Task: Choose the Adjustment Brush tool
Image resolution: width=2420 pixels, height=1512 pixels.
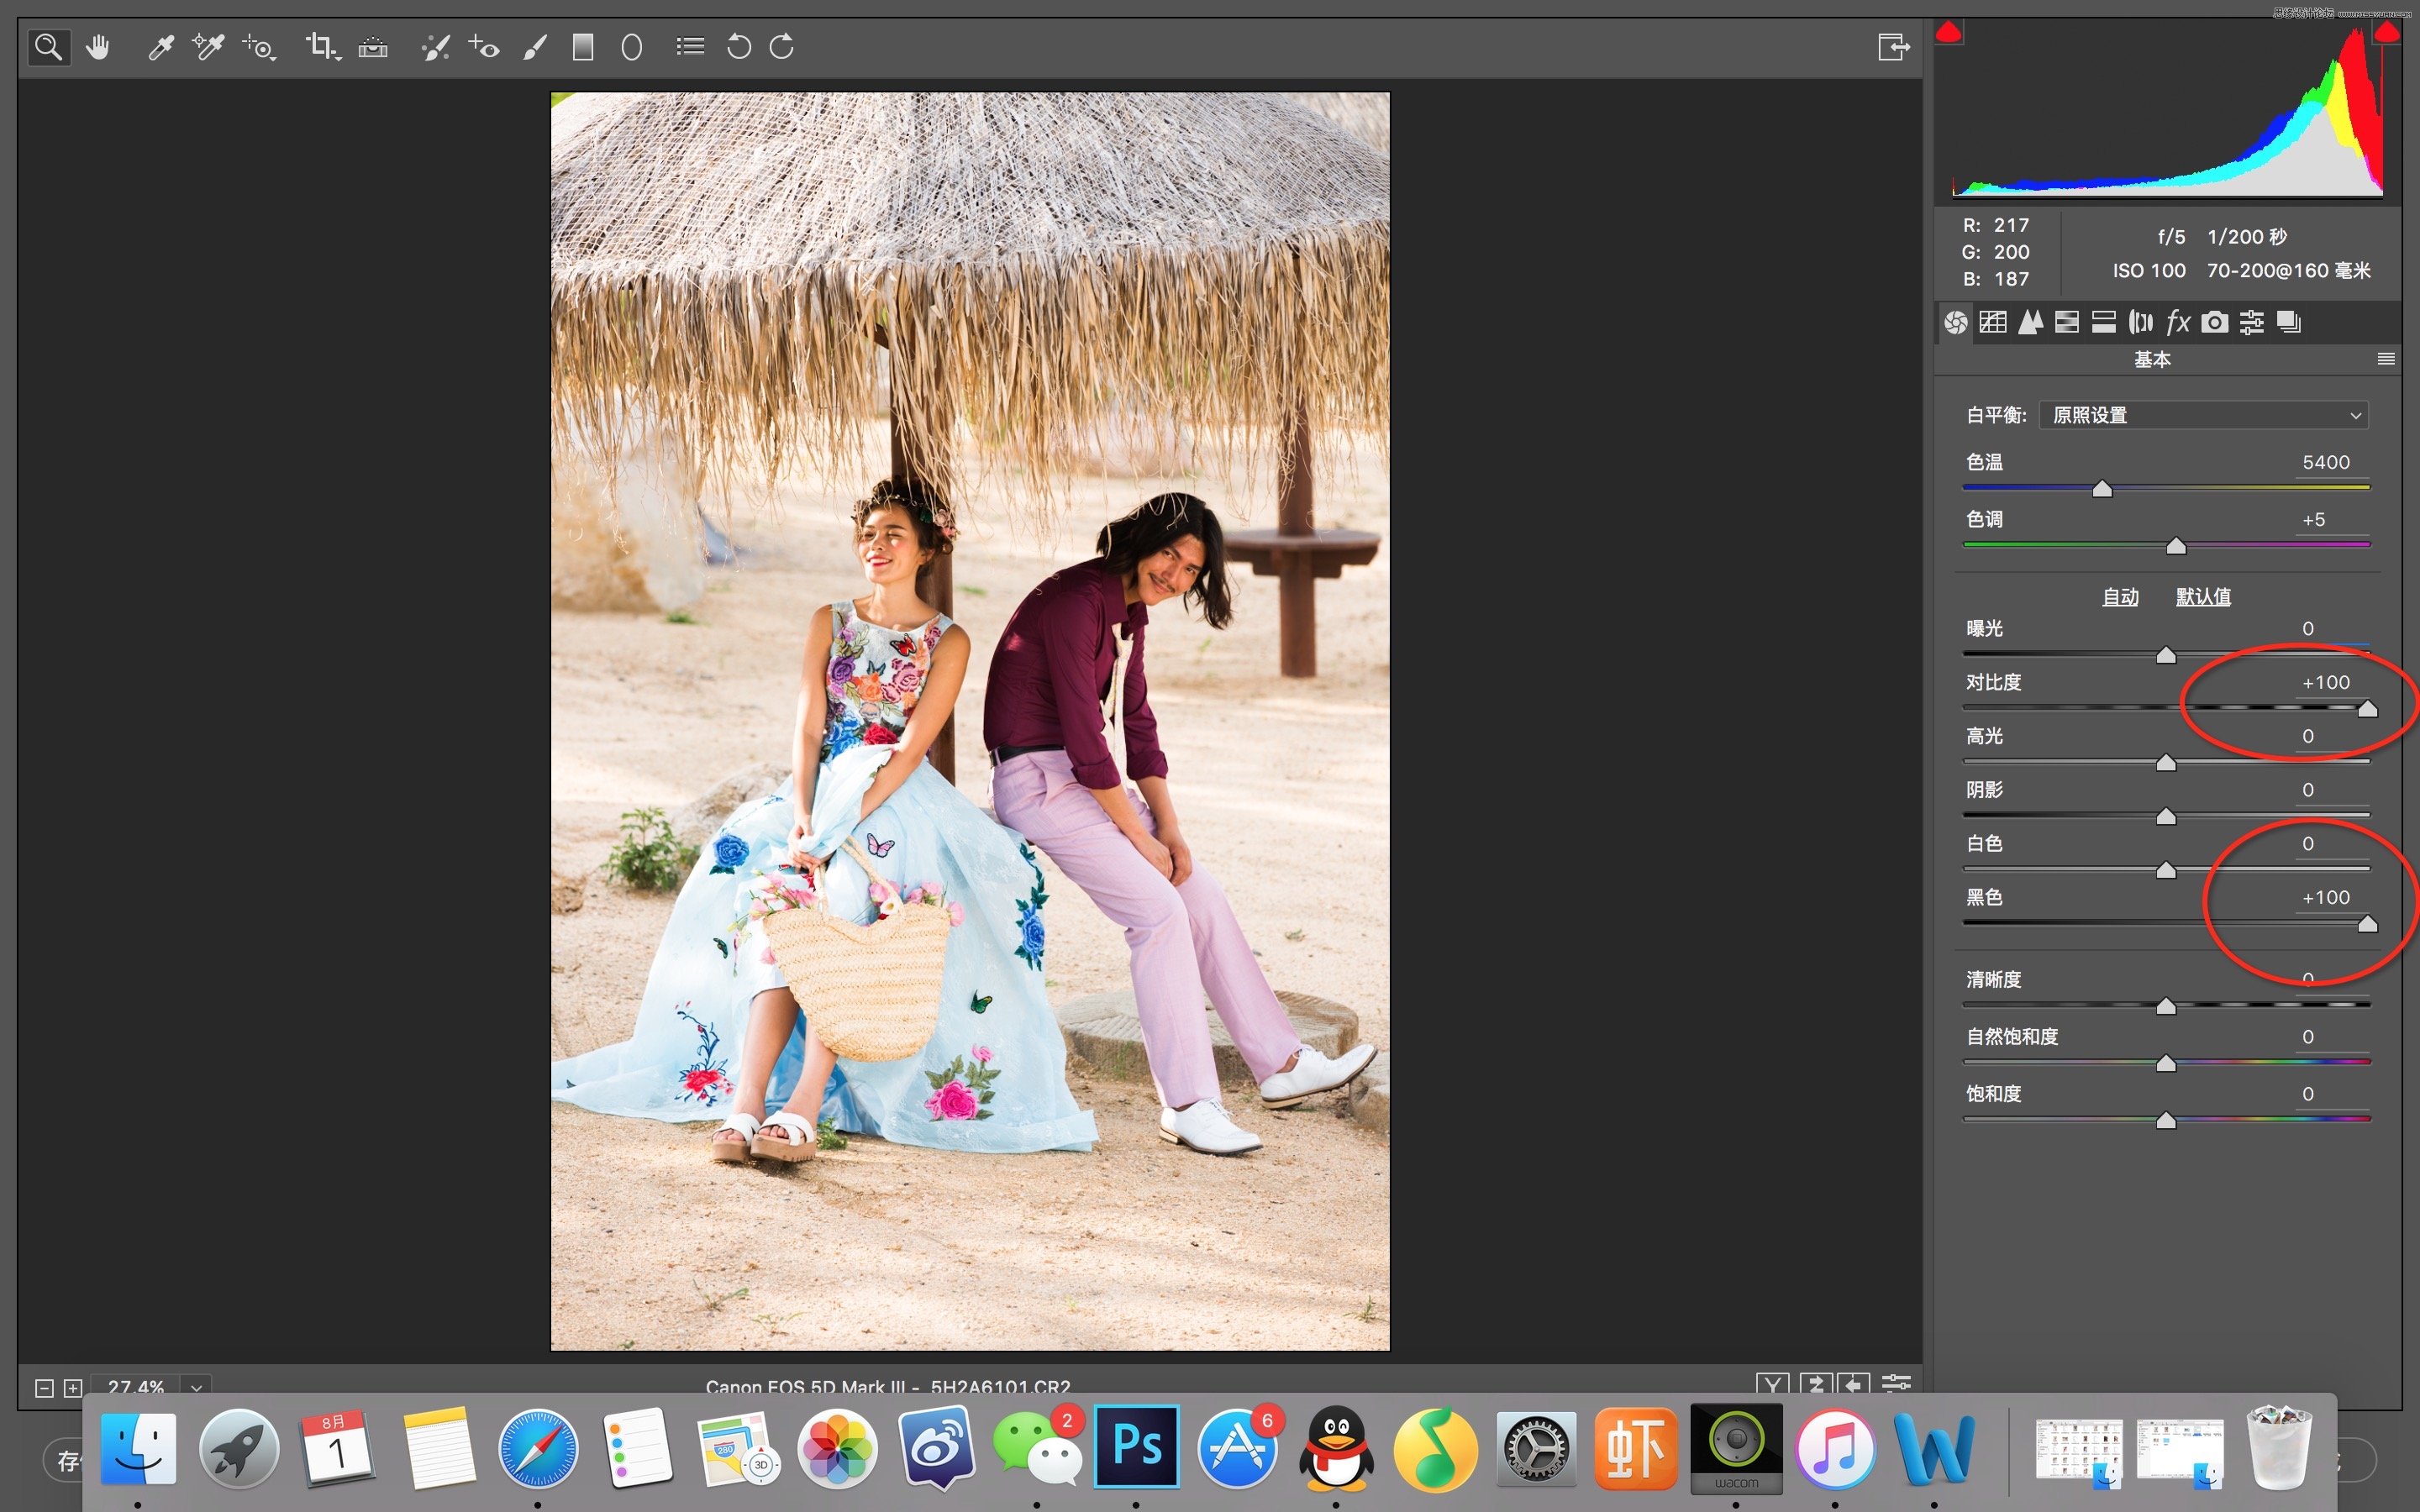Action: [x=535, y=47]
